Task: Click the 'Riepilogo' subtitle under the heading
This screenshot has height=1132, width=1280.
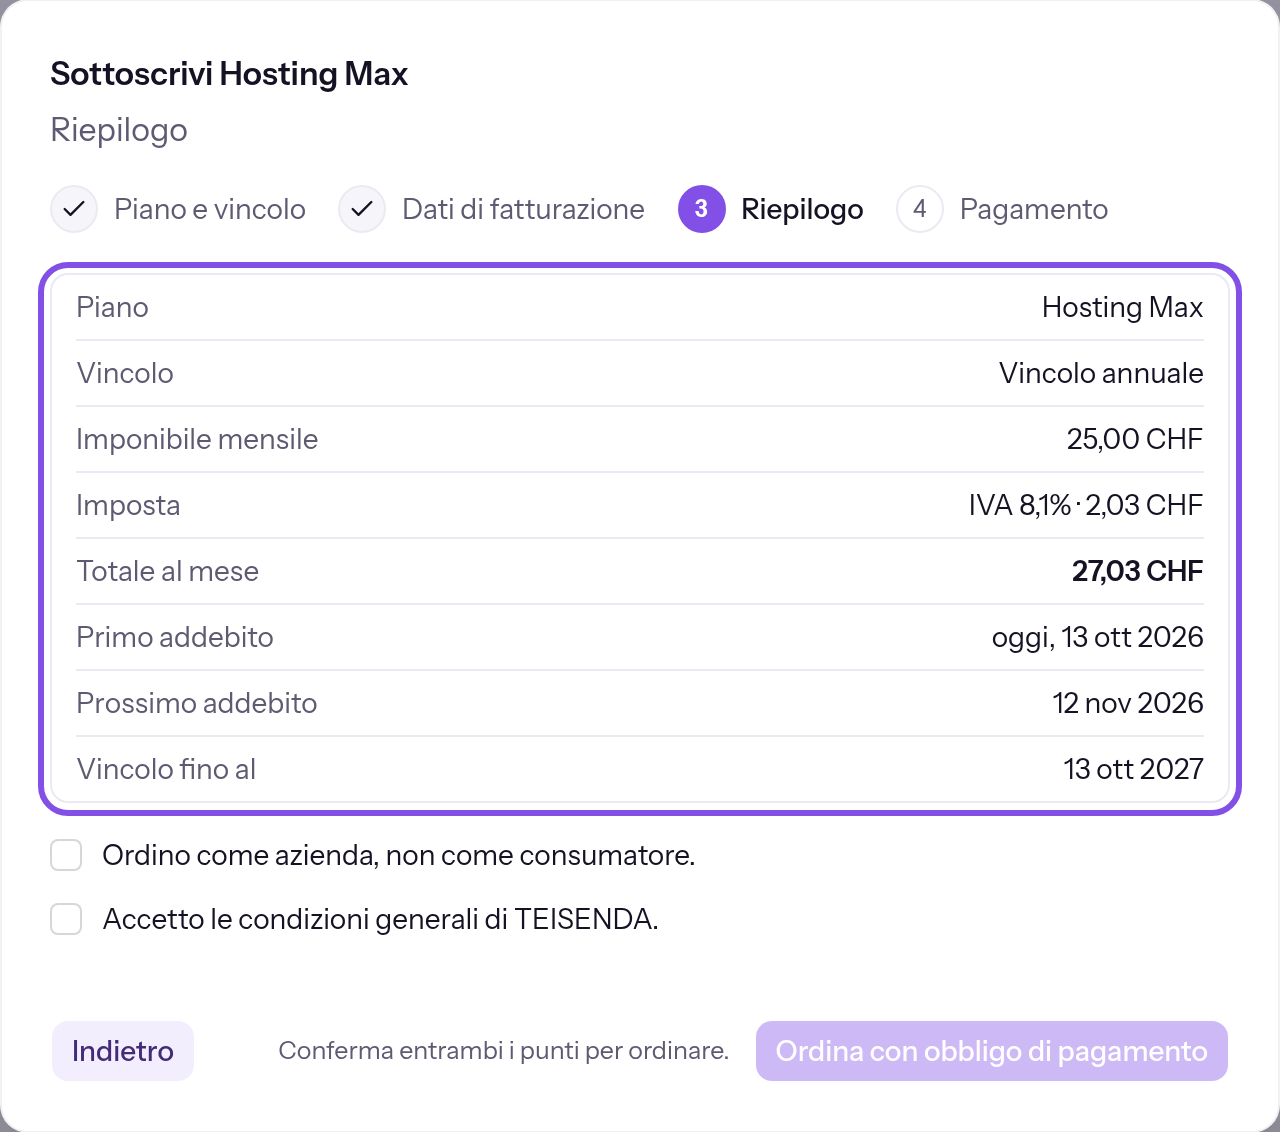Action: (x=119, y=130)
